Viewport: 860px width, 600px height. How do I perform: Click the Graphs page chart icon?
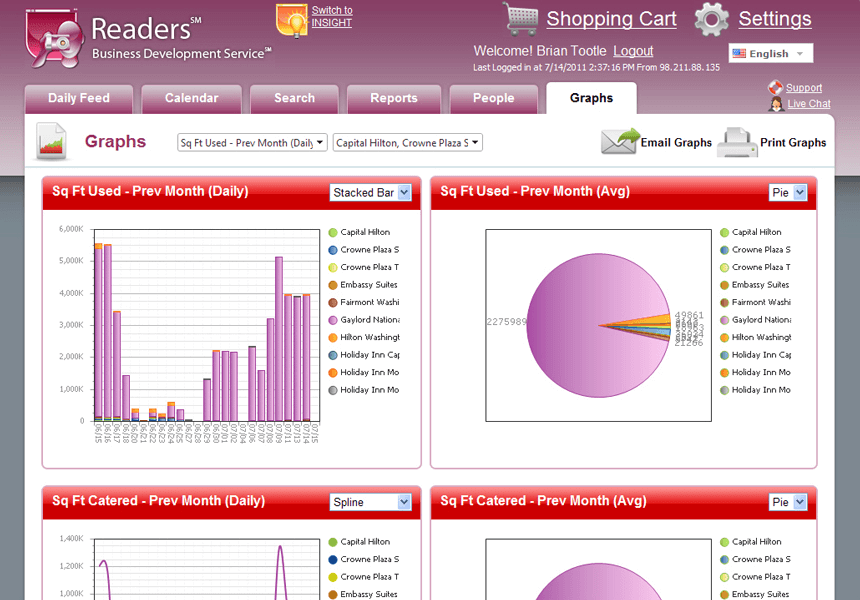(x=51, y=141)
